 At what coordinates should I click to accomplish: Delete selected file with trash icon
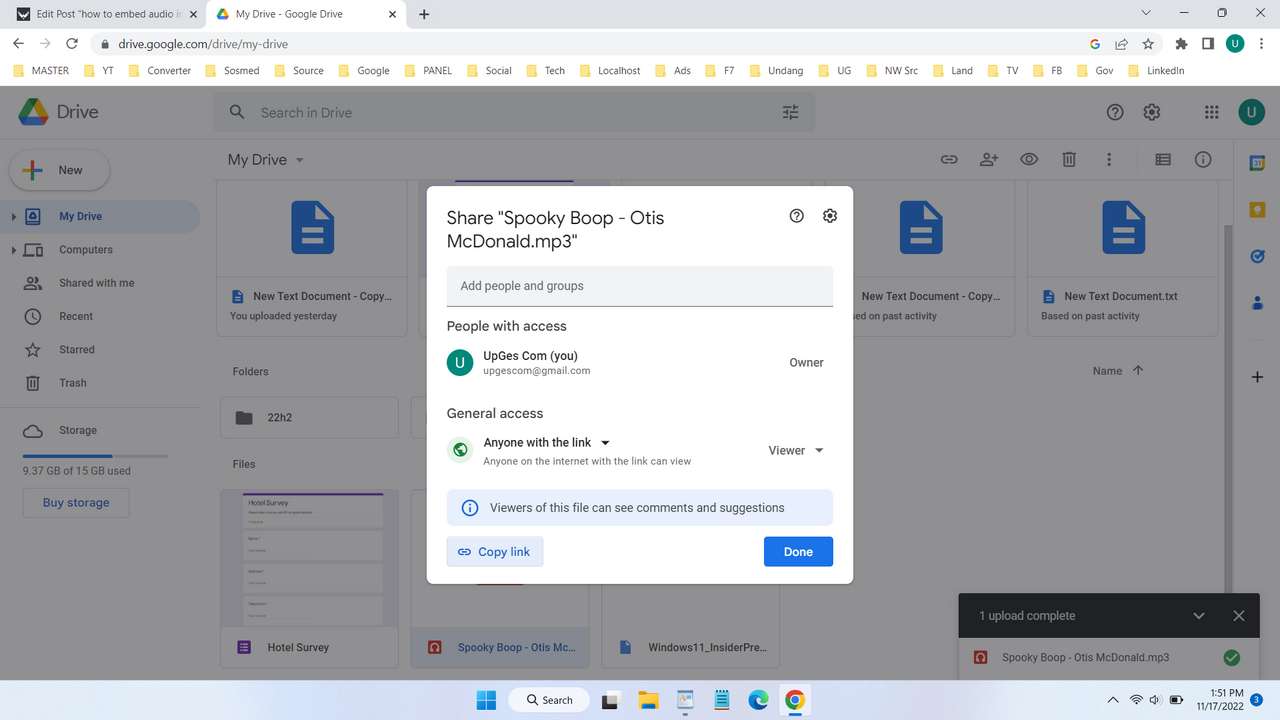tap(1068, 159)
